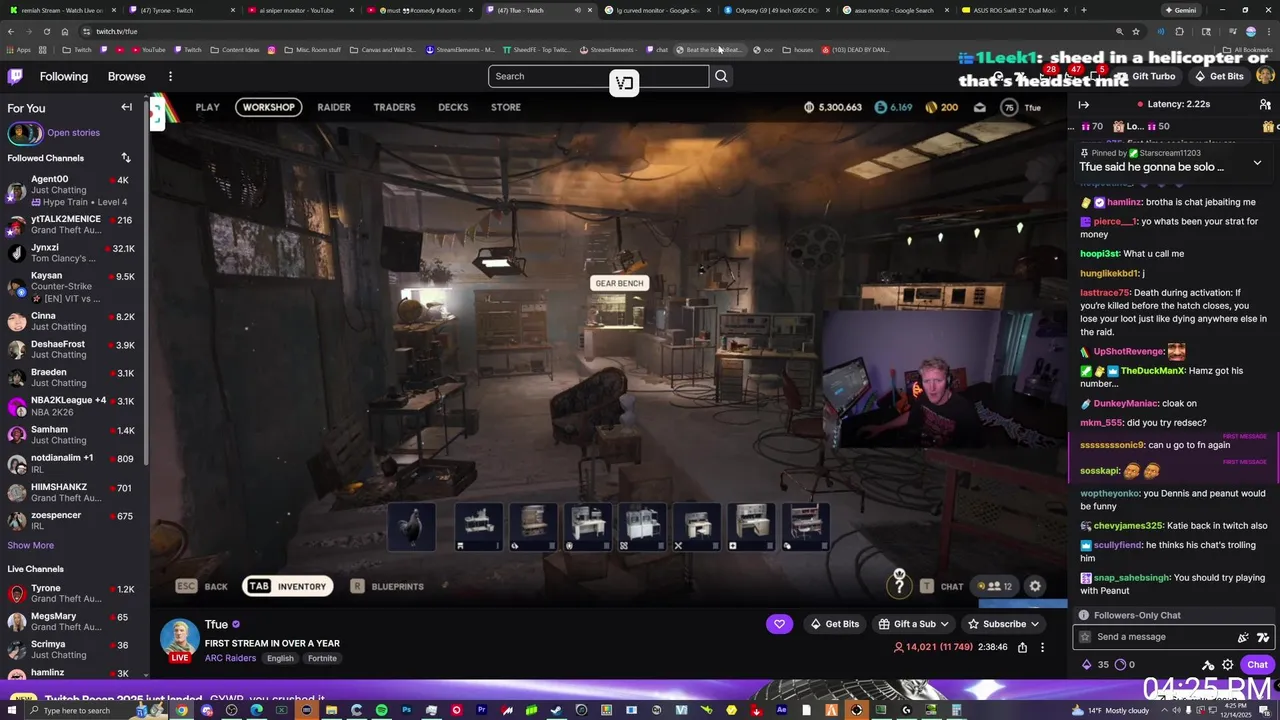
Task: Open the in-game settings gear
Action: click(x=1035, y=587)
